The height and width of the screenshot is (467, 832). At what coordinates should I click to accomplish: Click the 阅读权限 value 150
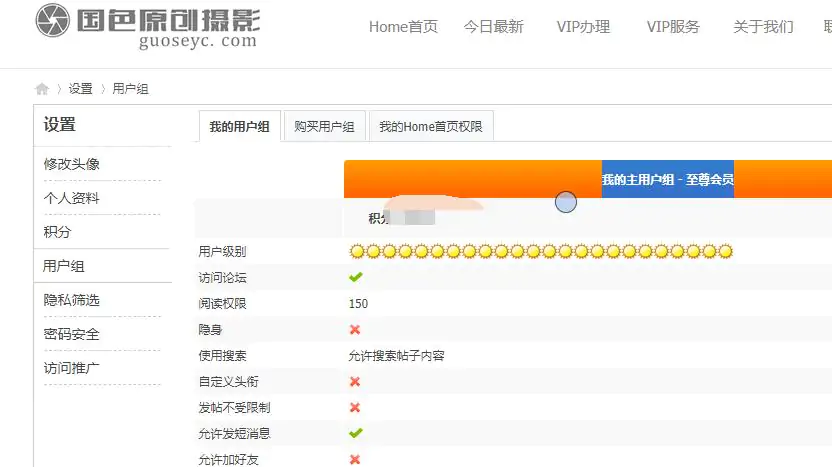358,304
